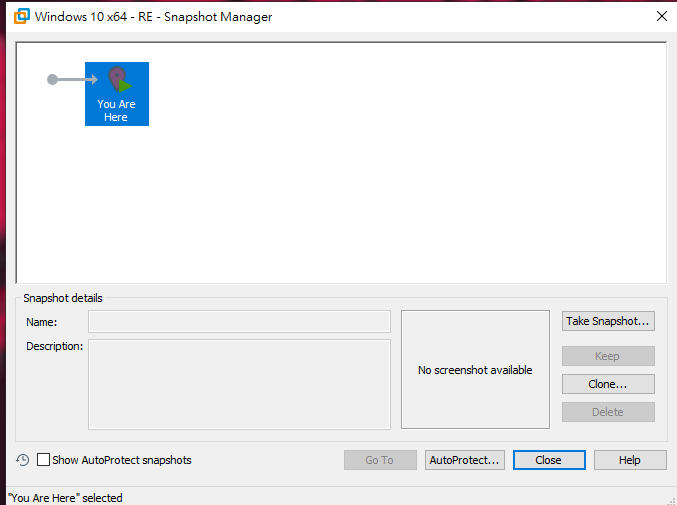Viewport: 677px width, 505px height.
Task: Click the gray root node of the snapshot tree
Action: tap(52, 79)
